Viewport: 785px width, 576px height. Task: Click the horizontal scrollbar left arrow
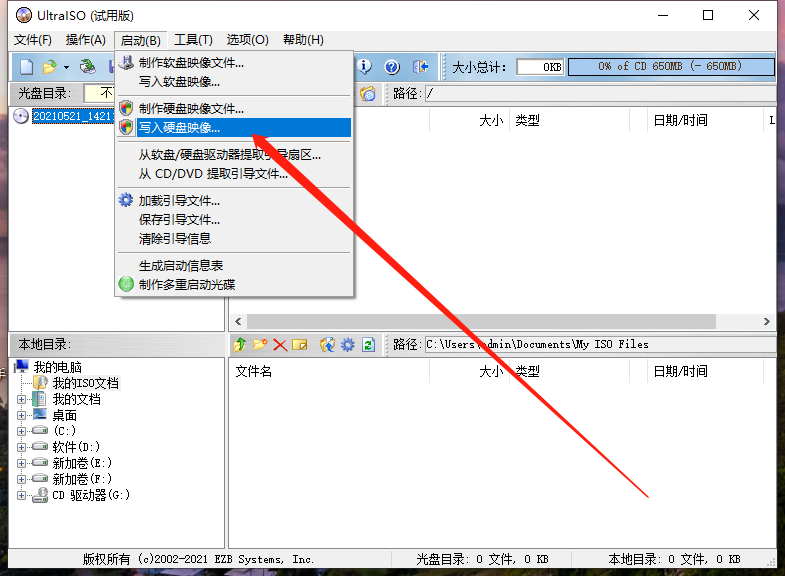click(238, 321)
